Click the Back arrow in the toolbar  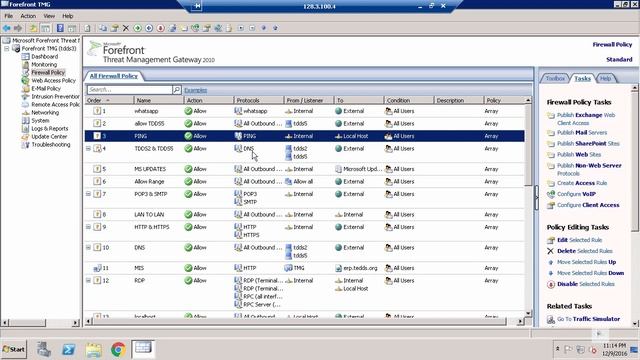point(7,28)
